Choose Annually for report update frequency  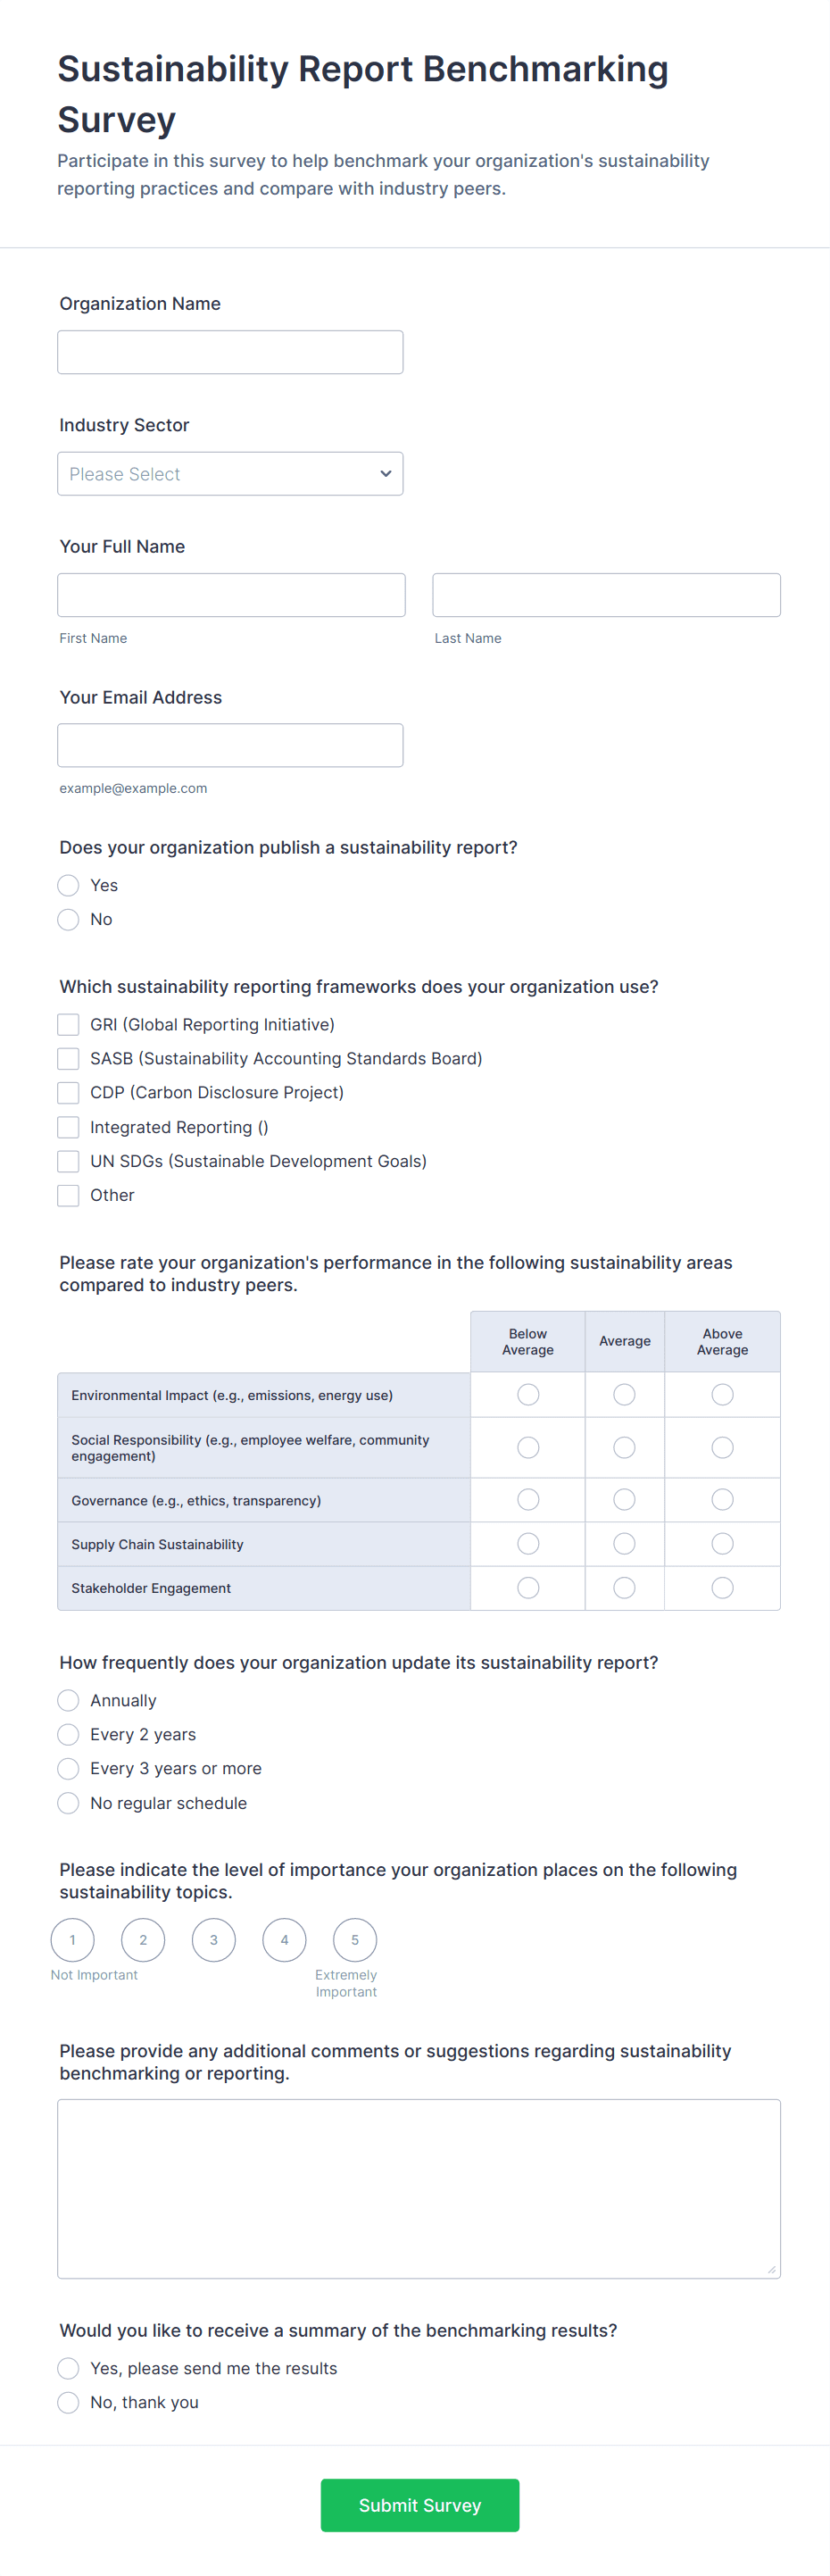[68, 1700]
